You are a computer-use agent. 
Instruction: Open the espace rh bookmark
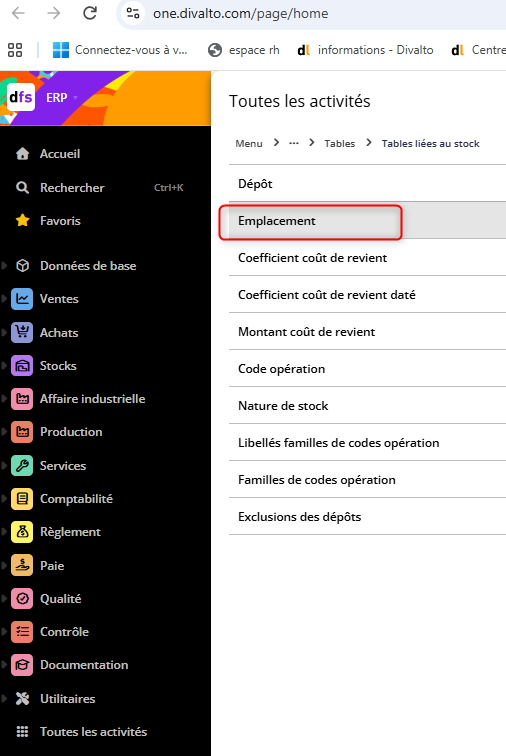[244, 50]
